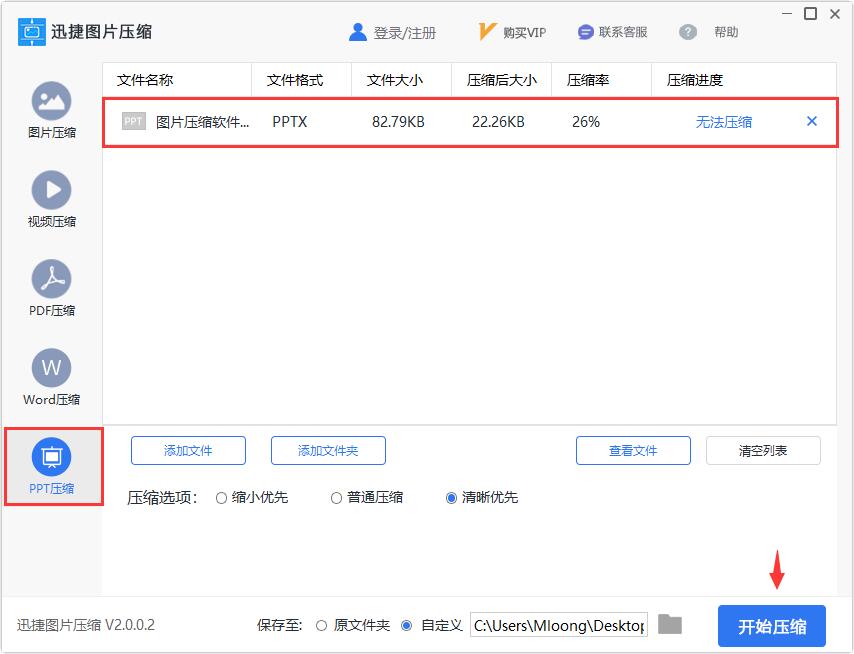Click the 压缩后大小 column header
Viewport: 854px width, 654px height.
point(502,80)
